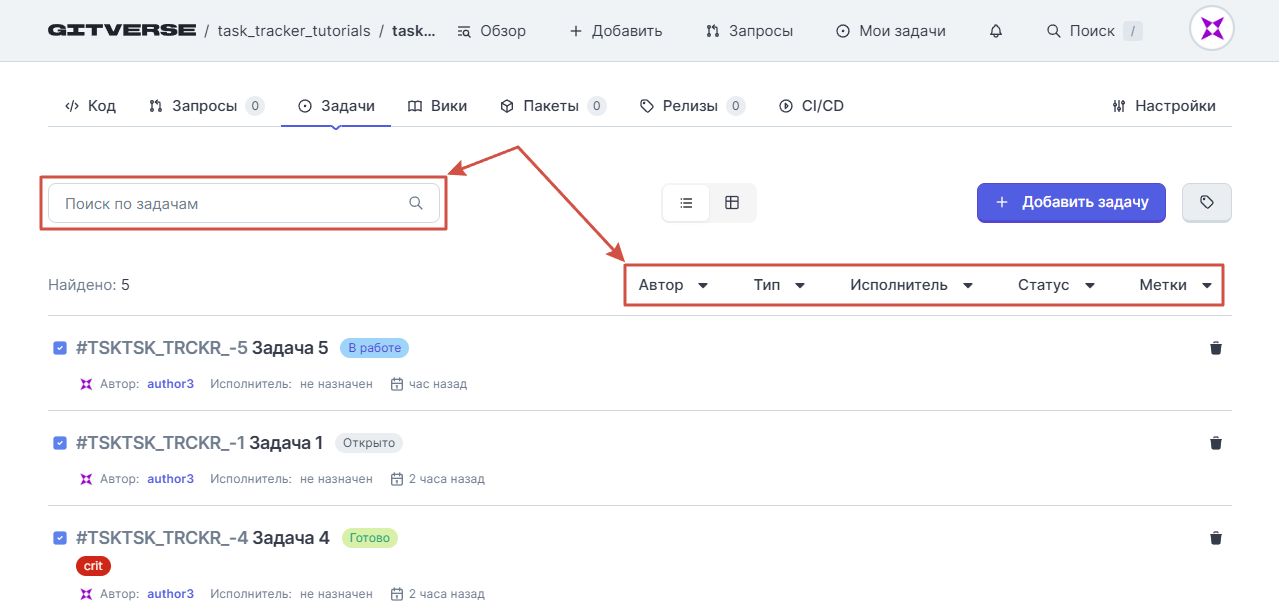The height and width of the screenshot is (610, 1279).
Task: Switch to board view icon
Action: 732,203
